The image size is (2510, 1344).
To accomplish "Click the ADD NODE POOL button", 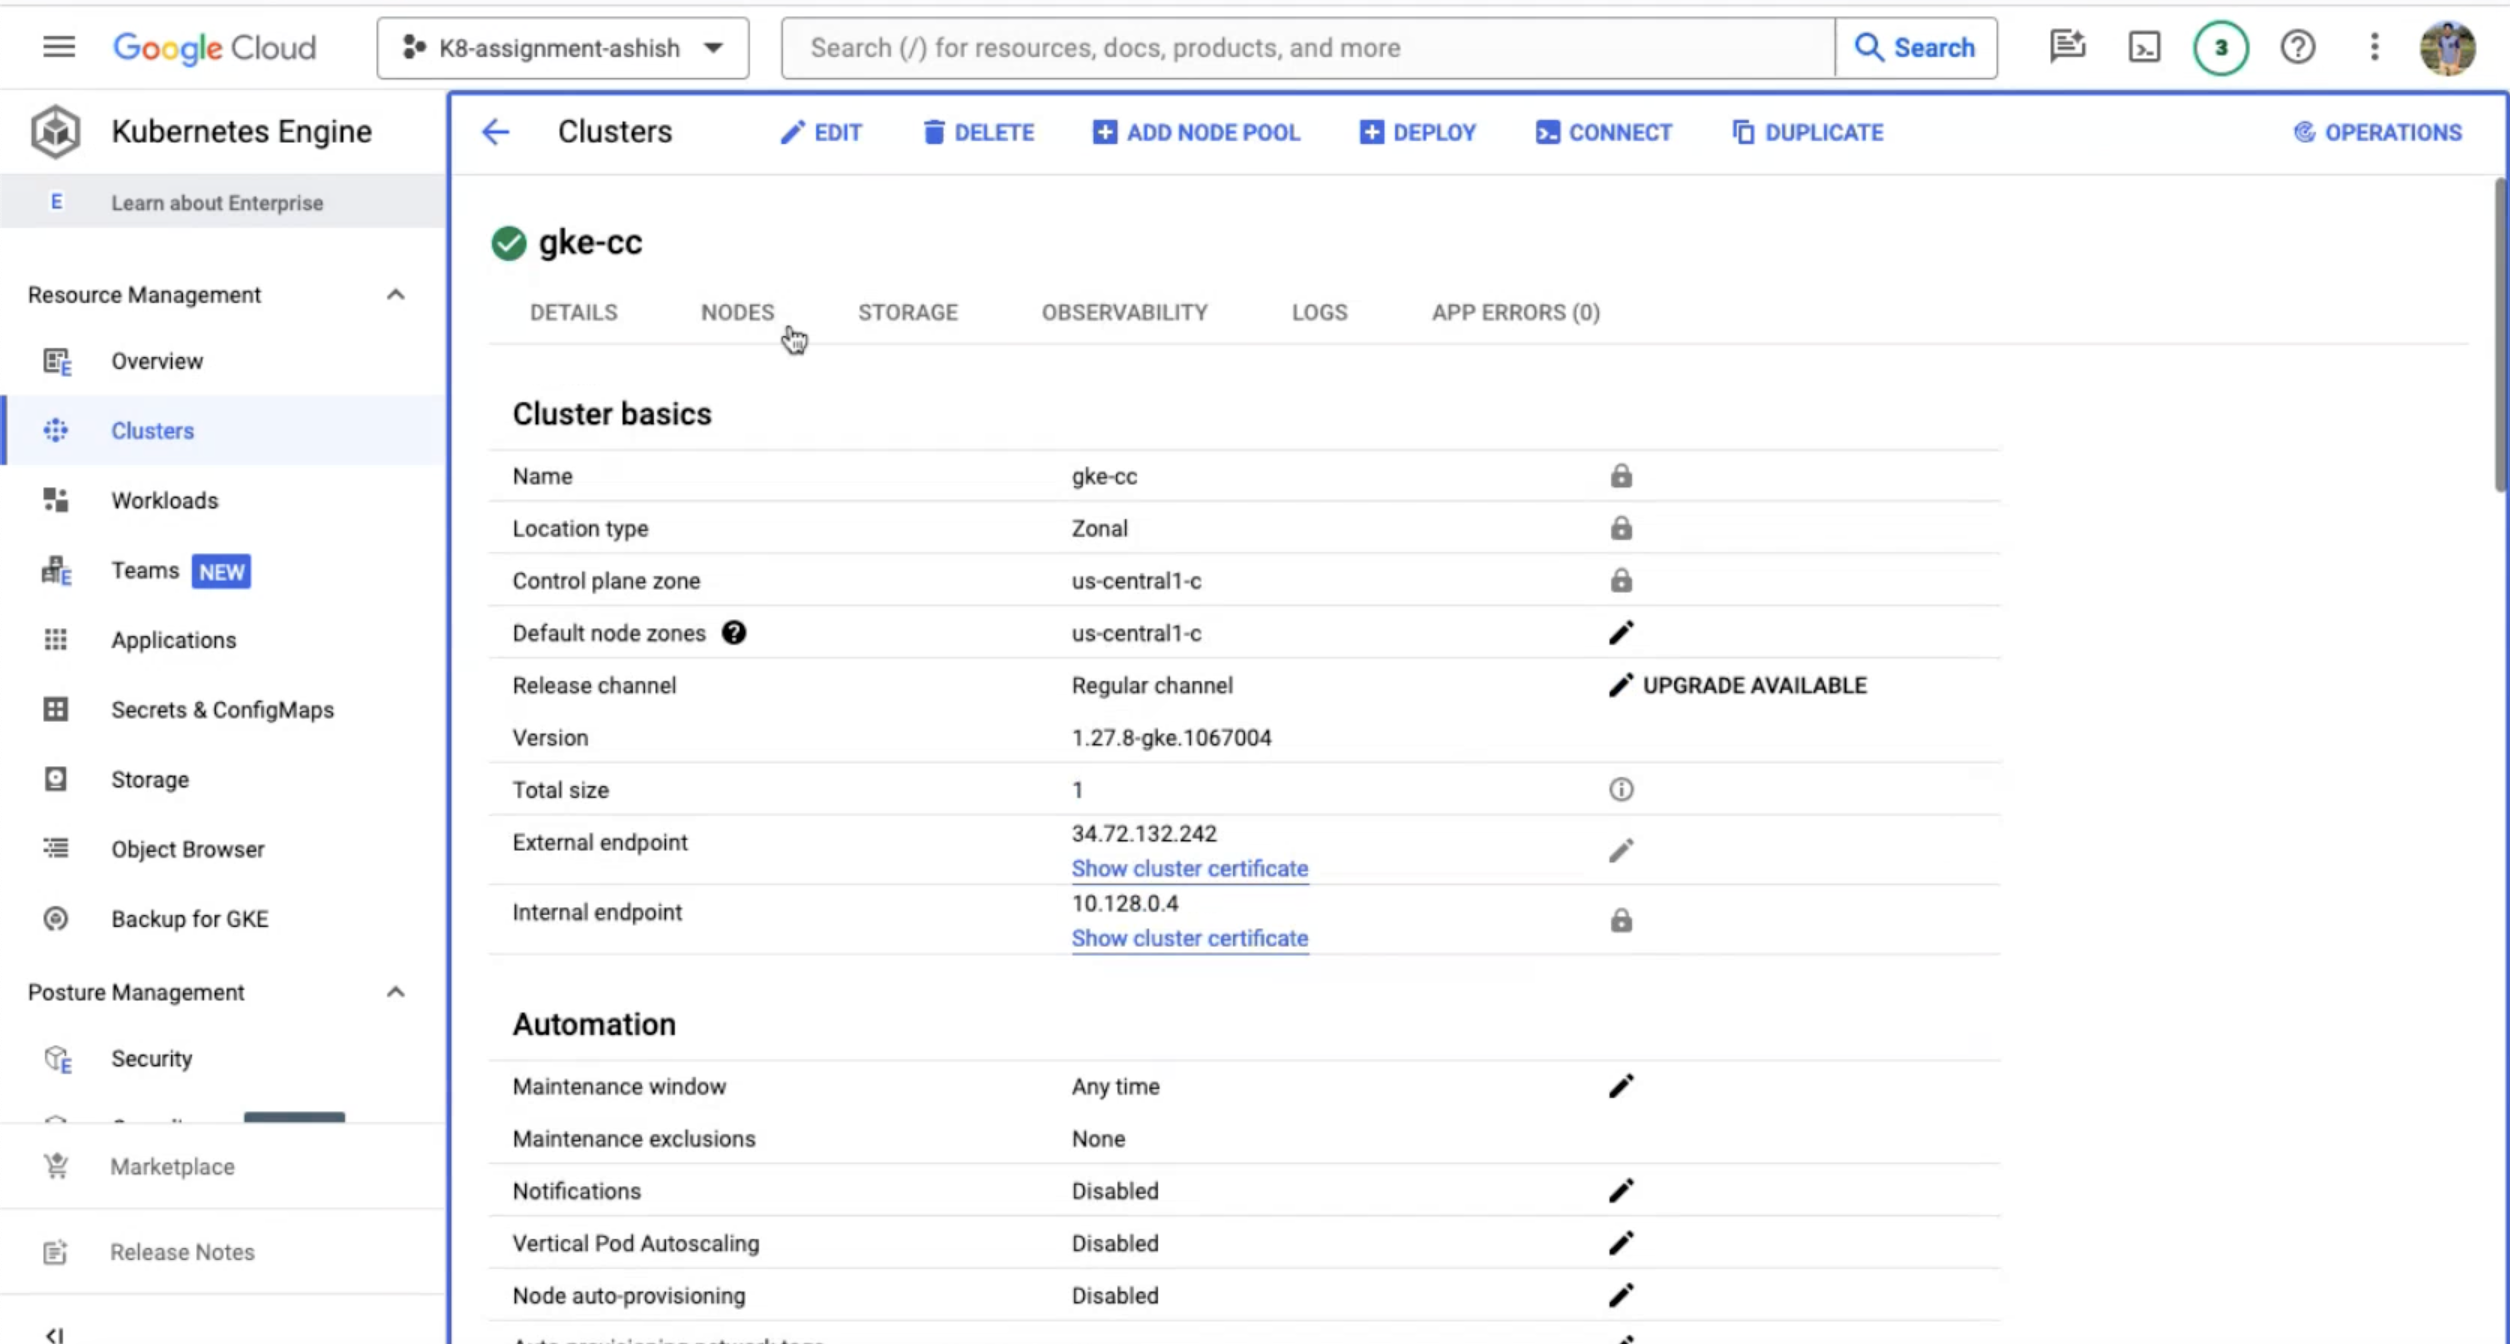I will pos(1196,132).
